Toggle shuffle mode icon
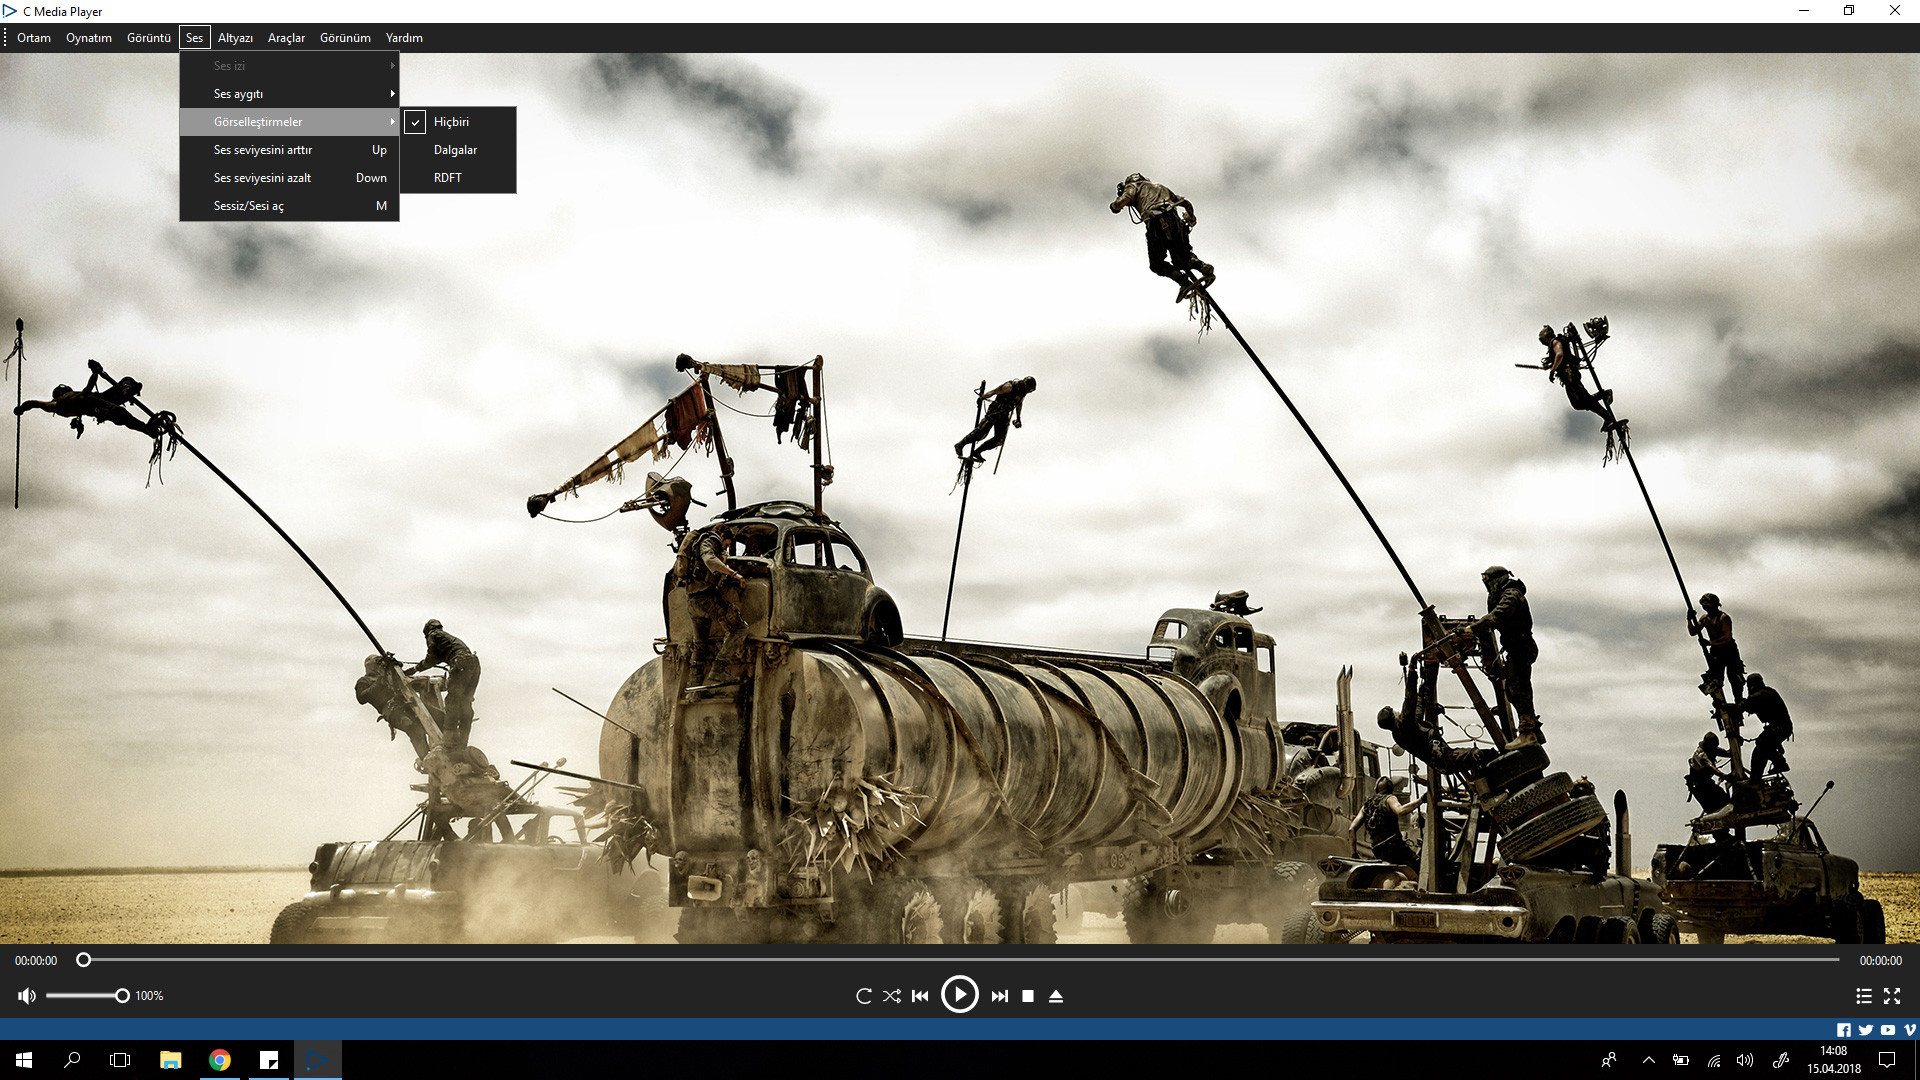Screen dimensions: 1920x1080 coord(892,996)
